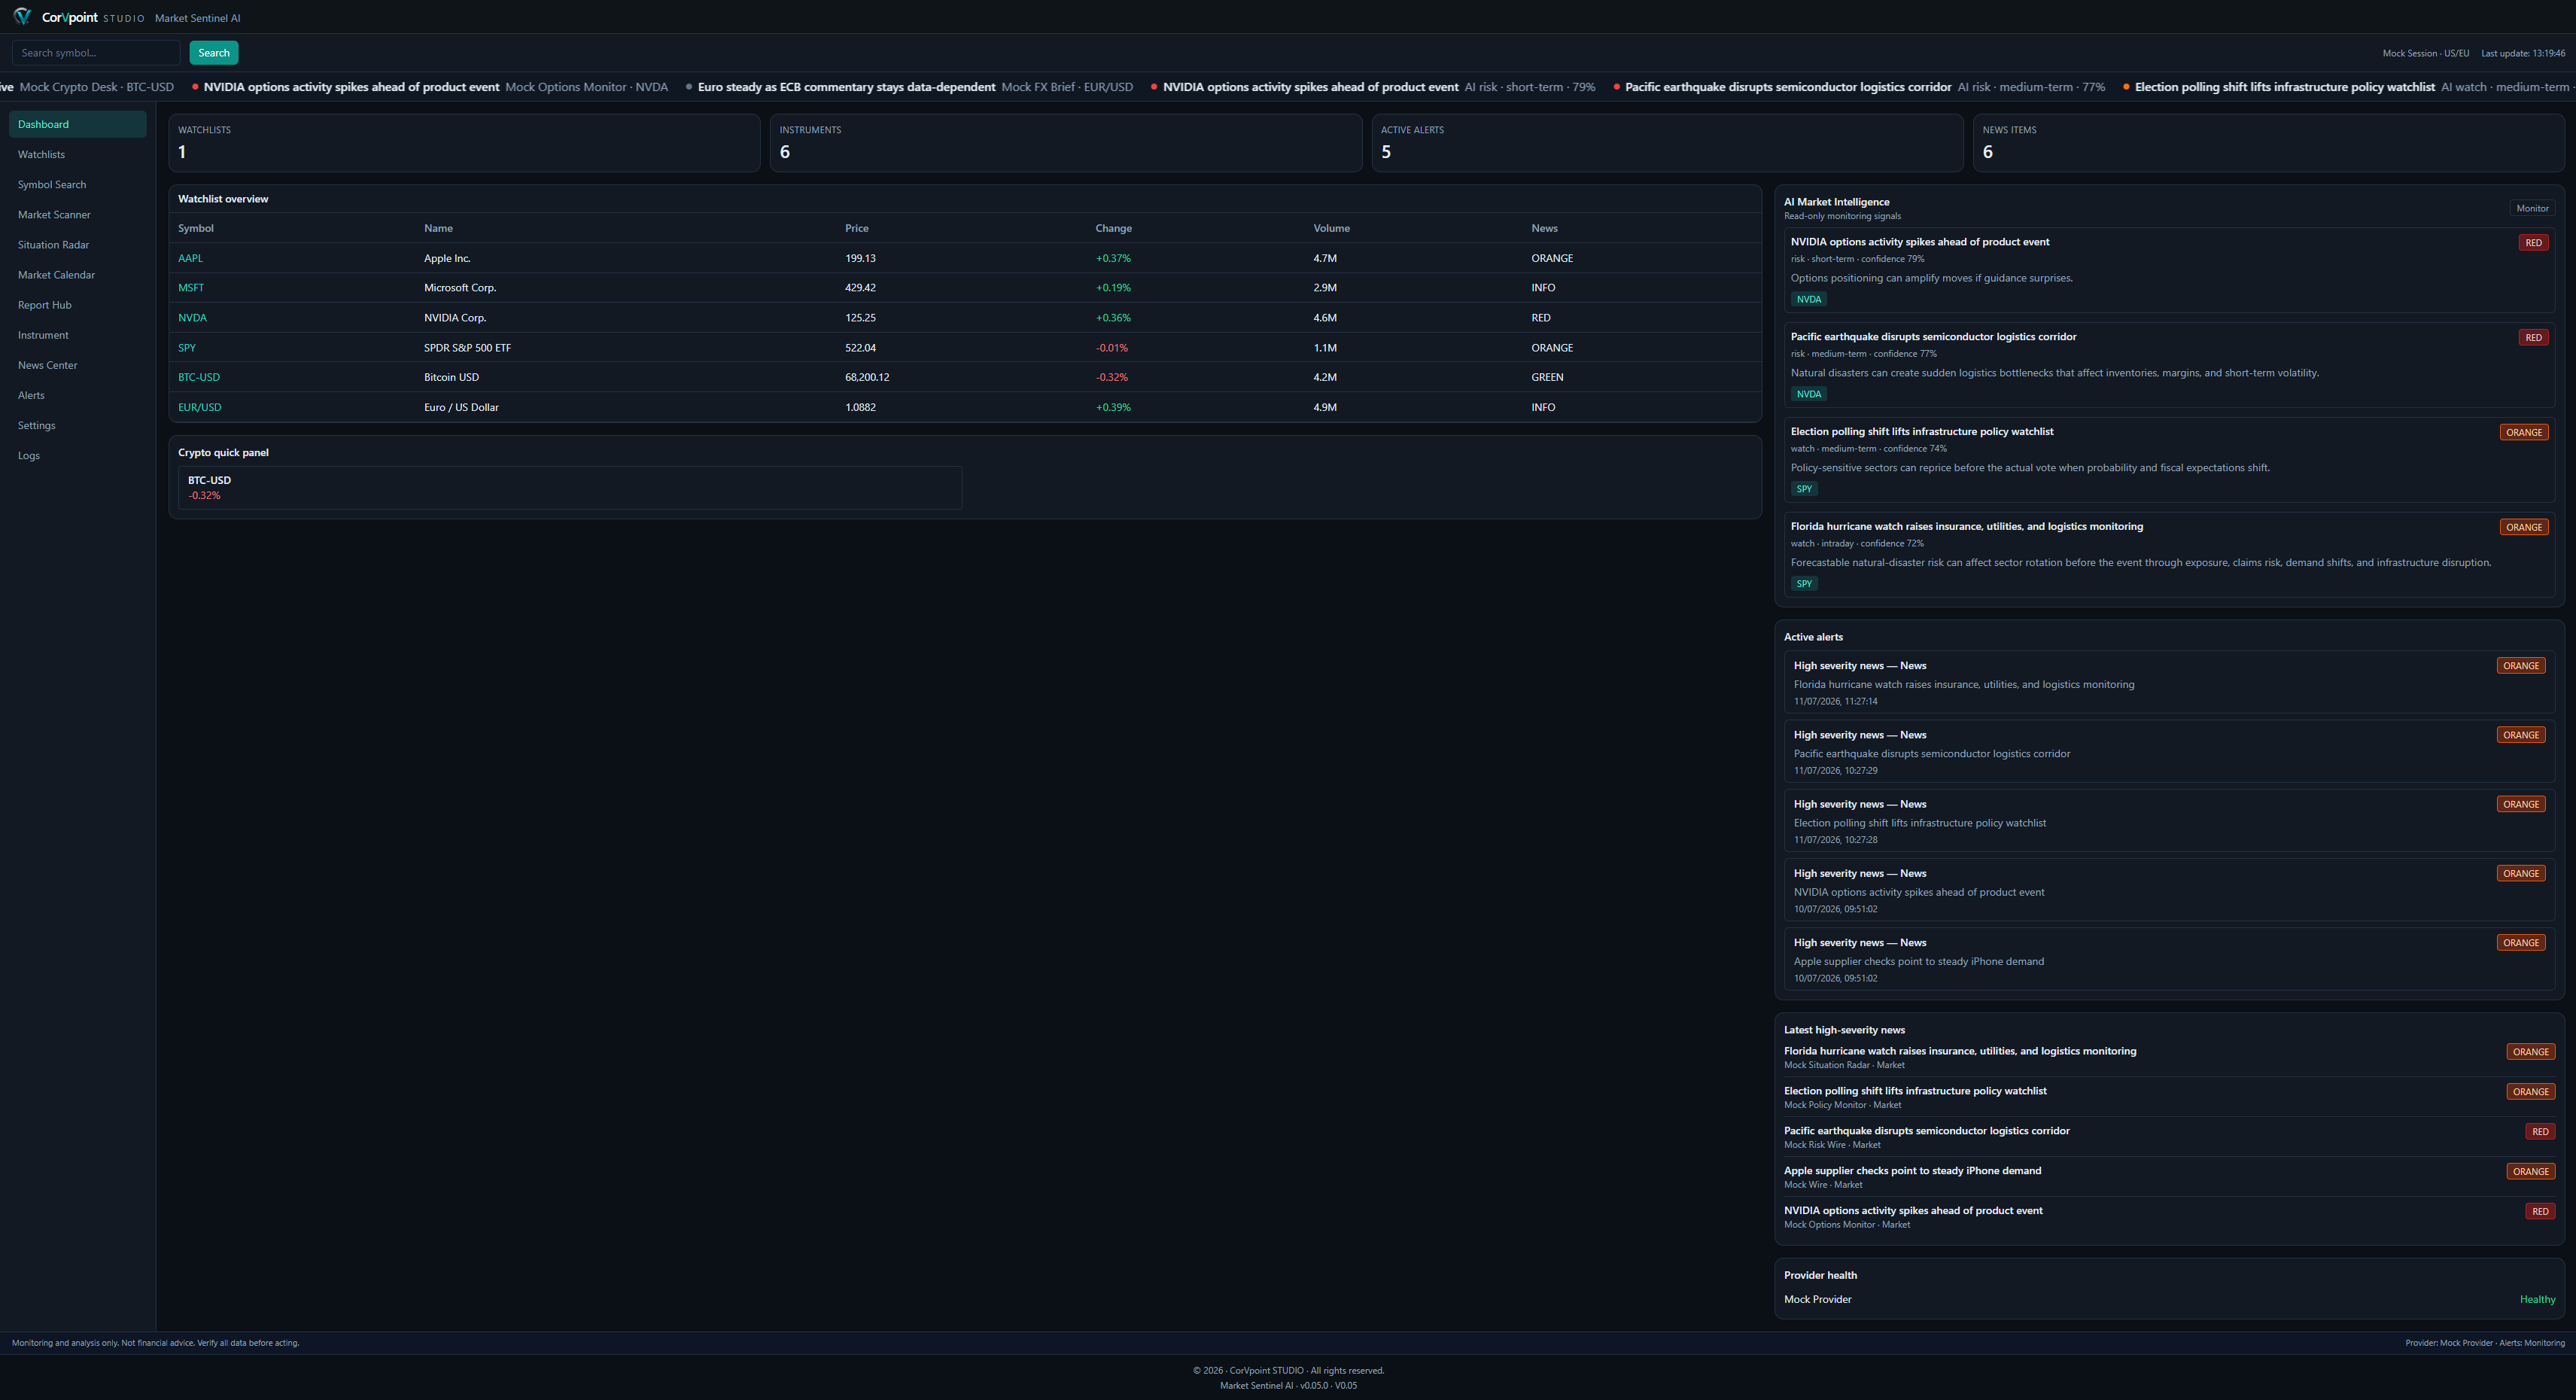The image size is (2576, 1400).
Task: Click RED badge on NVIDIA options AI signal
Action: point(2533,243)
